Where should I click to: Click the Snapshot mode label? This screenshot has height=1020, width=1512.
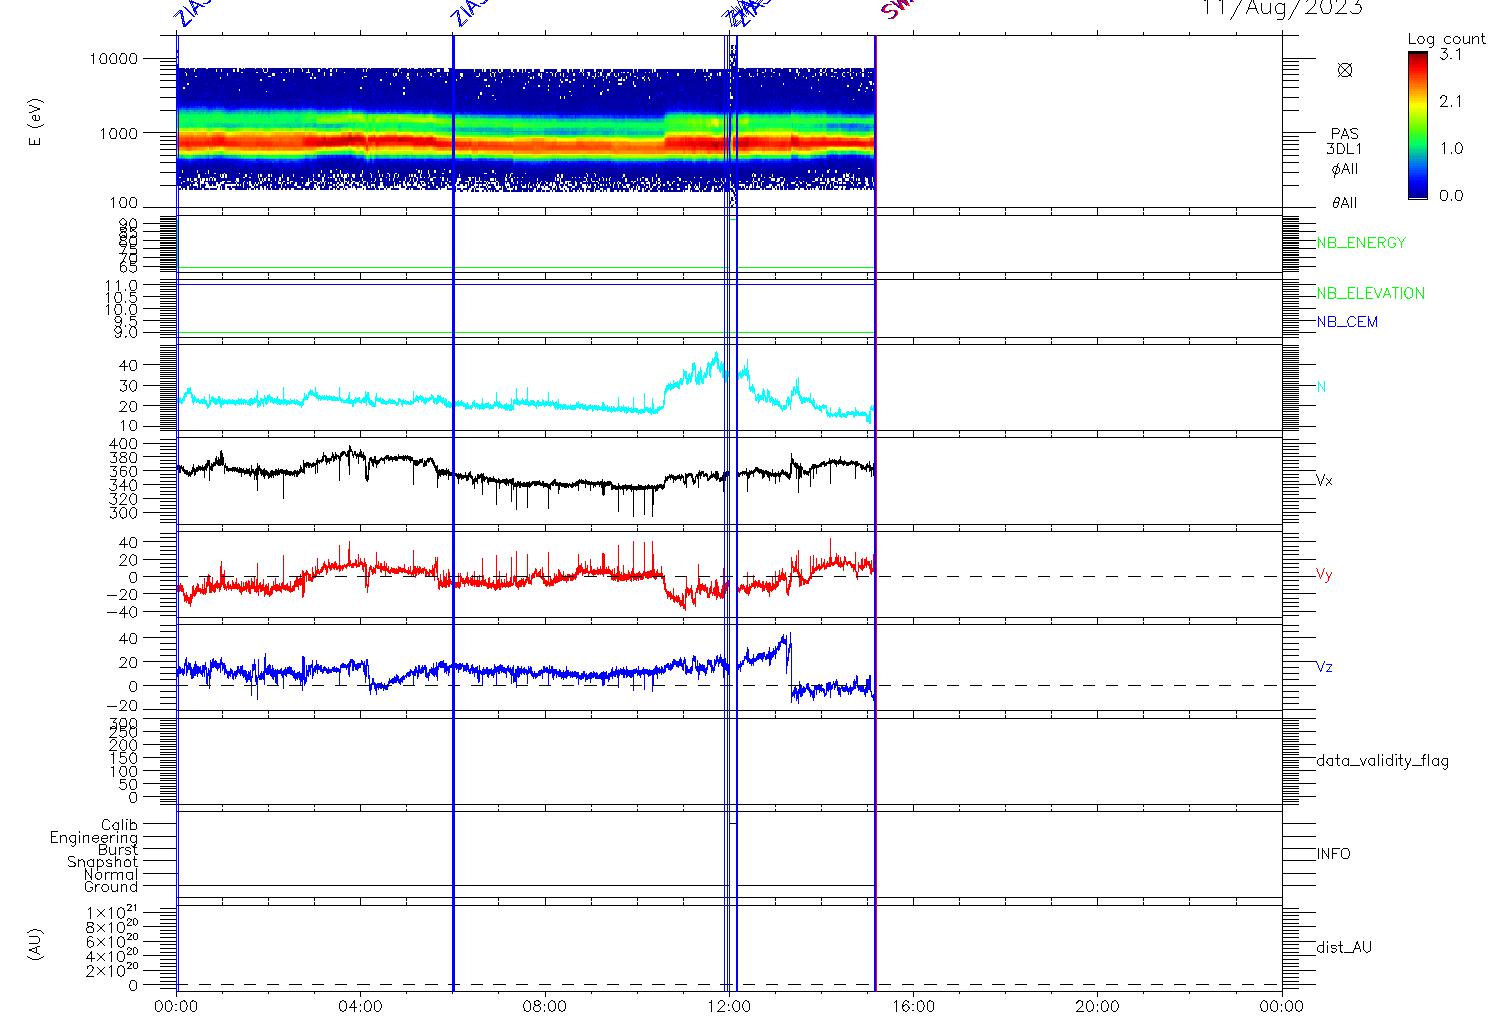102,862
